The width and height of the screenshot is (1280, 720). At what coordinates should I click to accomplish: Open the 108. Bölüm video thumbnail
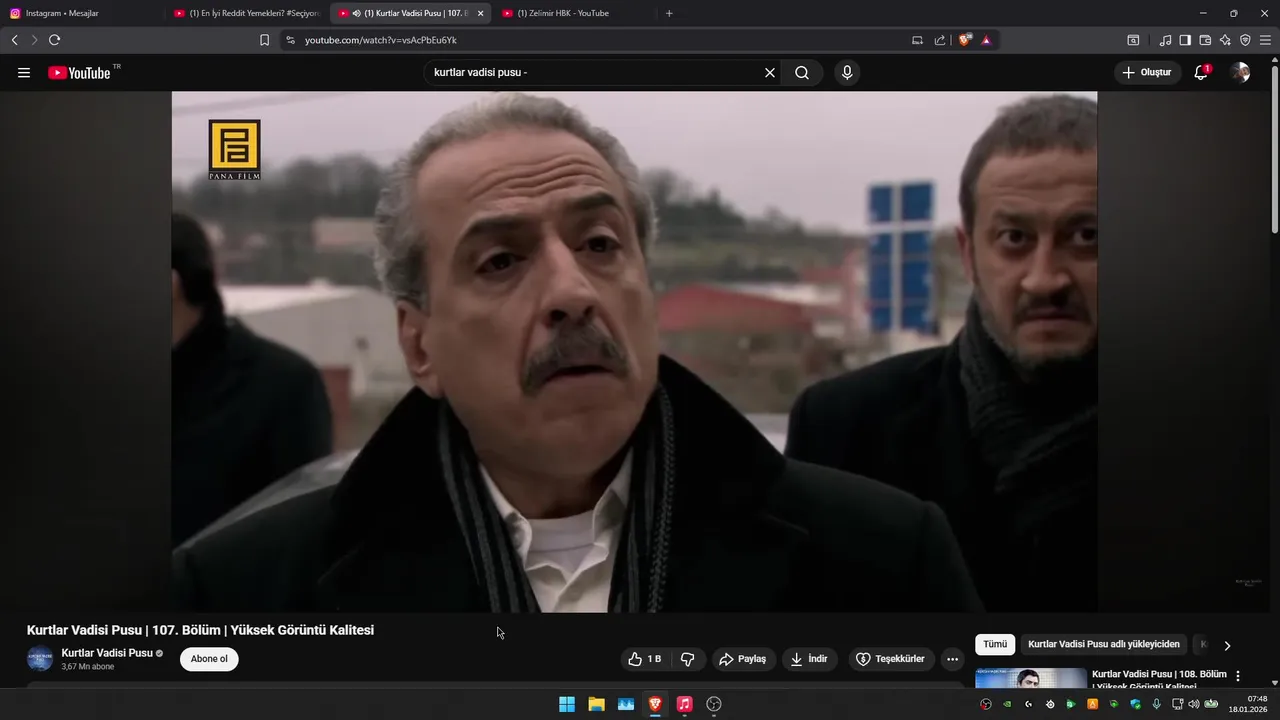[1031, 679]
